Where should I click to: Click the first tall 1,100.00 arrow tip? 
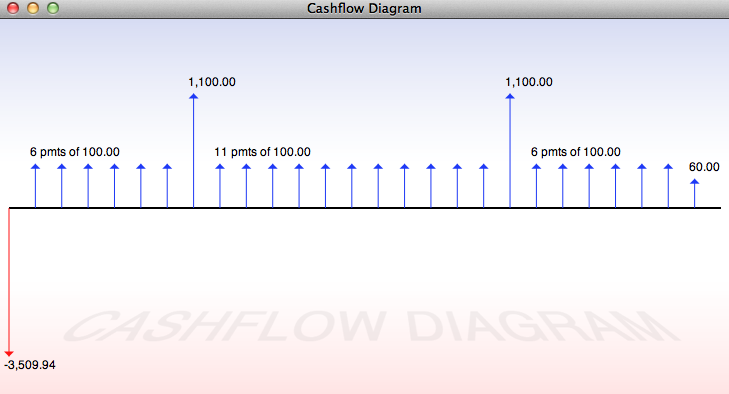pyautogui.click(x=193, y=96)
